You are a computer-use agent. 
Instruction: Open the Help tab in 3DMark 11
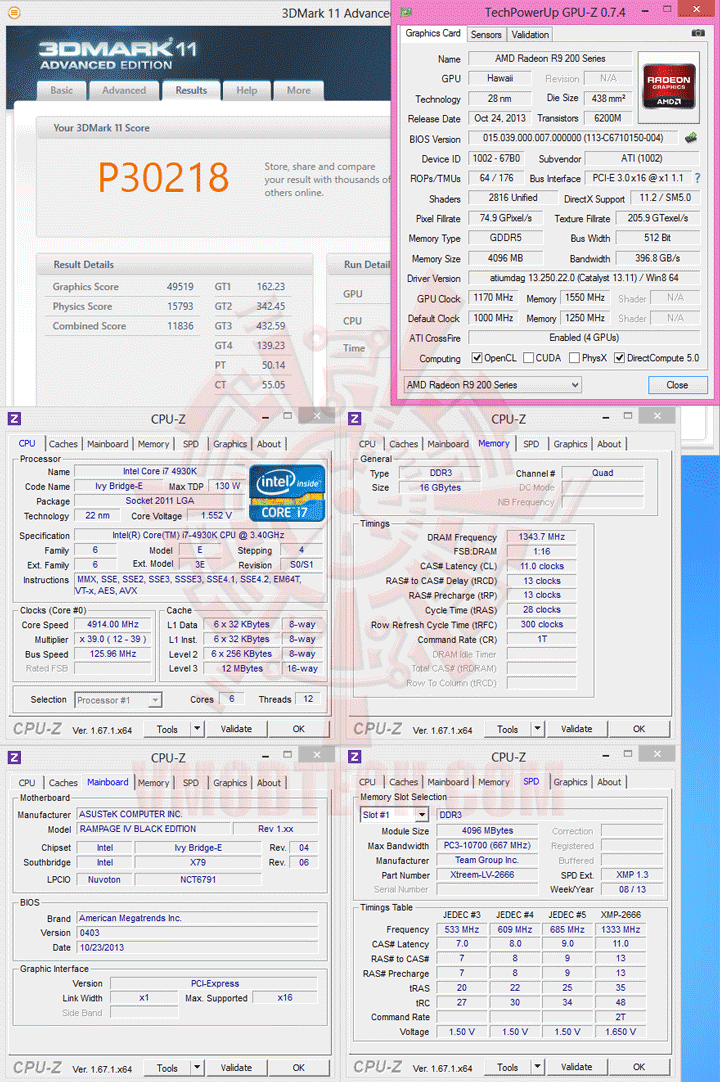tap(246, 90)
